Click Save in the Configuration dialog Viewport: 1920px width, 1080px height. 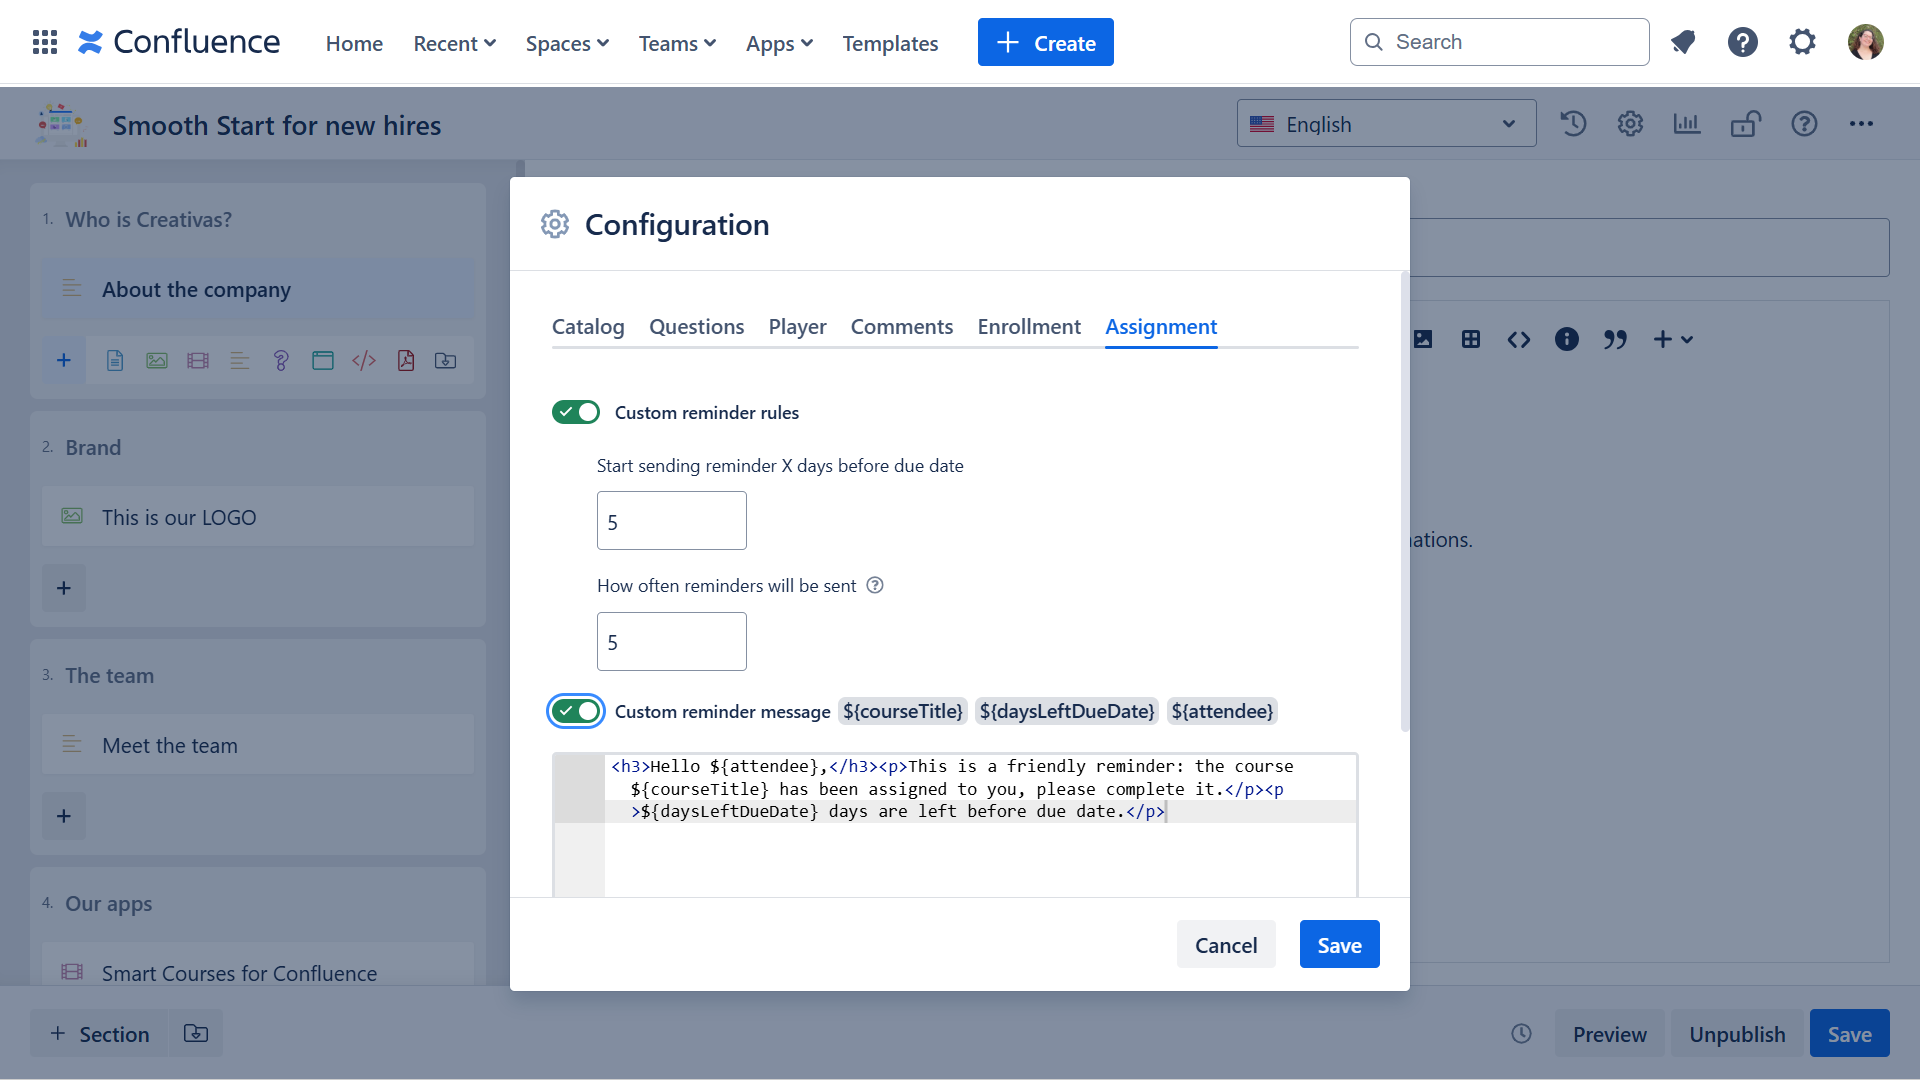point(1339,945)
